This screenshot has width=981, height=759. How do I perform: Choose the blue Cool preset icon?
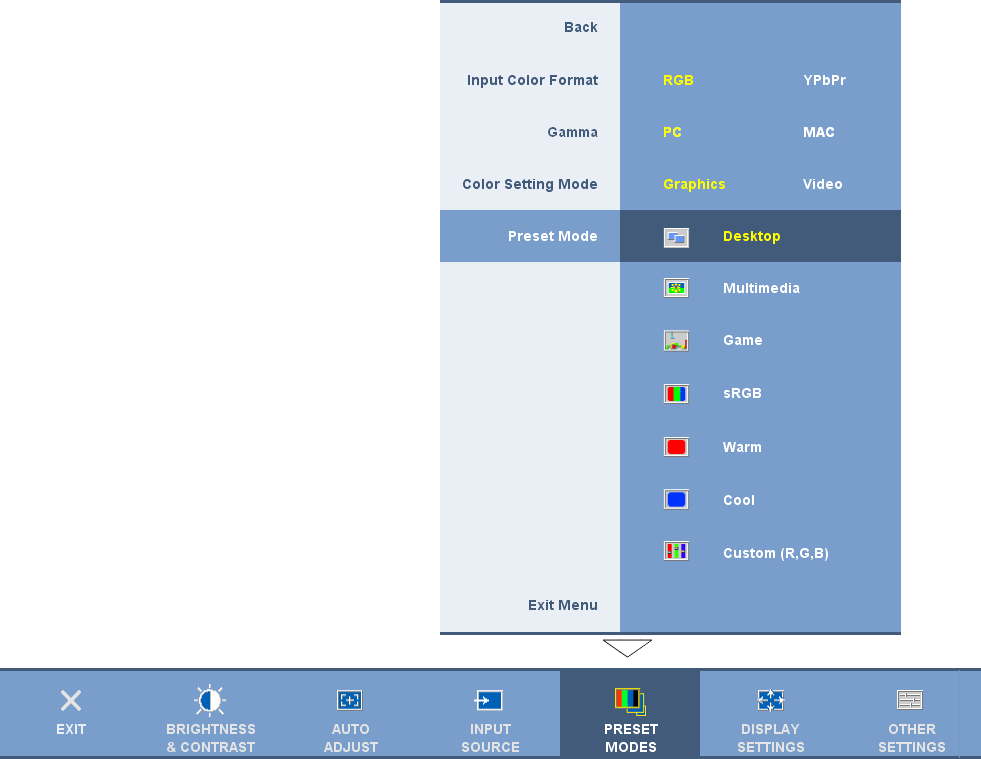pyautogui.click(x=676, y=499)
